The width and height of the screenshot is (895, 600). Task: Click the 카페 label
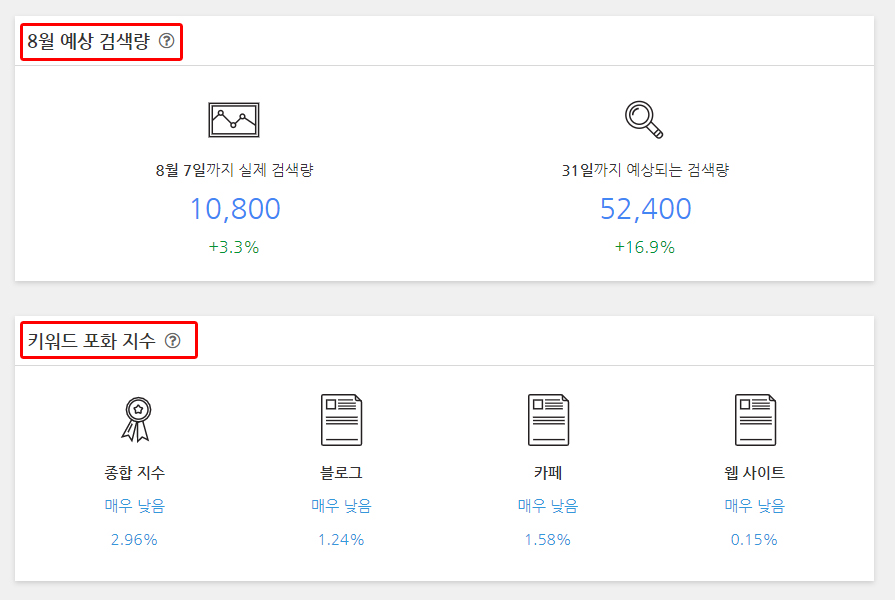click(548, 473)
